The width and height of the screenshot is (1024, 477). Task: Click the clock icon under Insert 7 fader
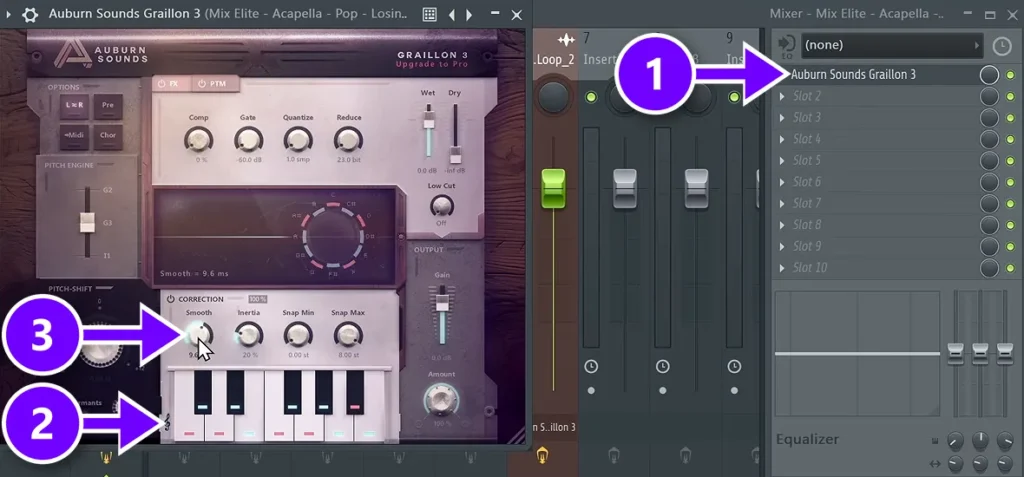click(x=591, y=366)
